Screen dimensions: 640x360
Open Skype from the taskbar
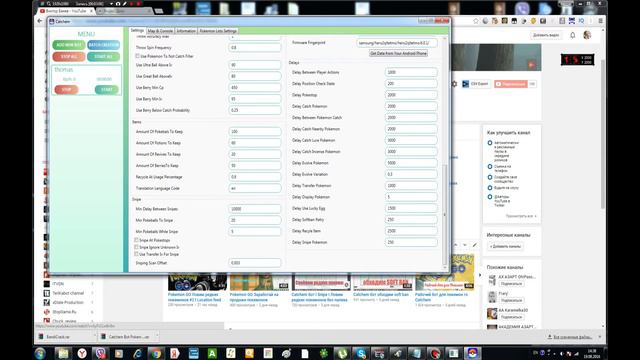pos(361,353)
